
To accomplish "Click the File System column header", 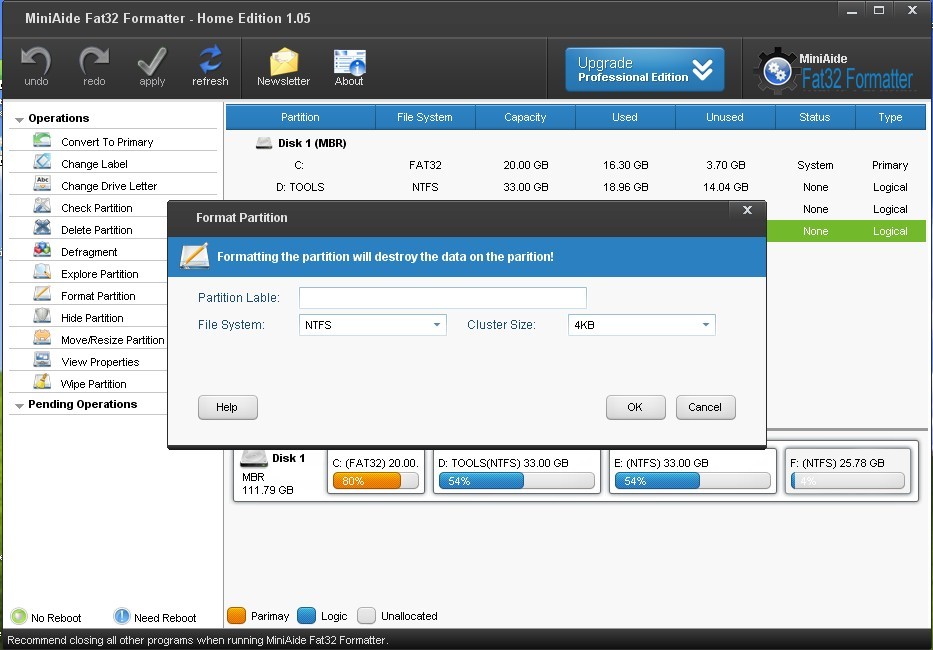I will point(425,117).
